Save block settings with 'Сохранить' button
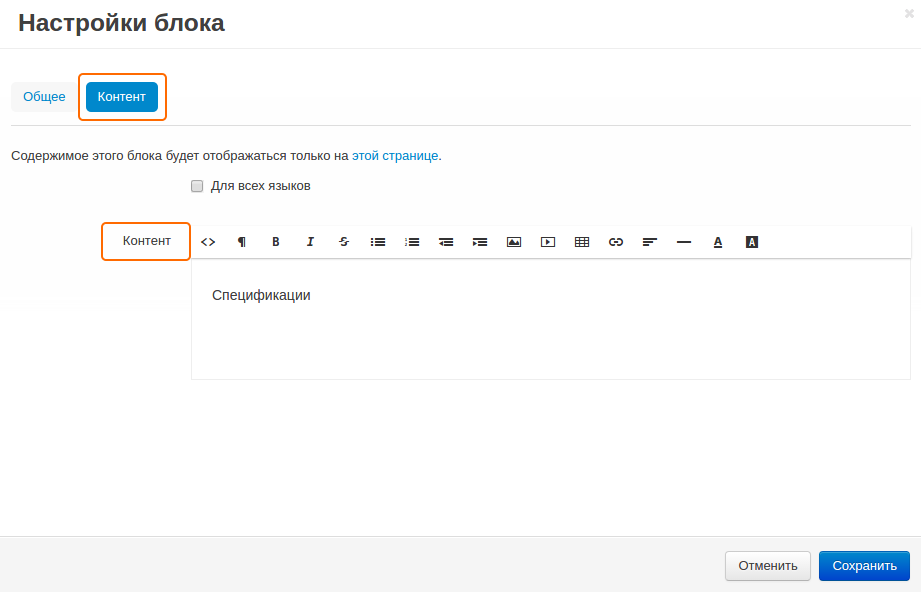The height and width of the screenshot is (592, 921). [x=863, y=565]
